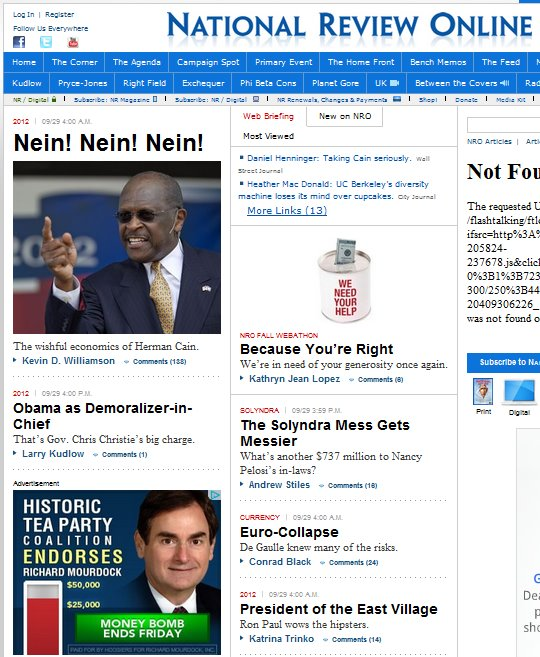540x657 pixels.
Task: Open The Feed section
Action: [x=501, y=62]
